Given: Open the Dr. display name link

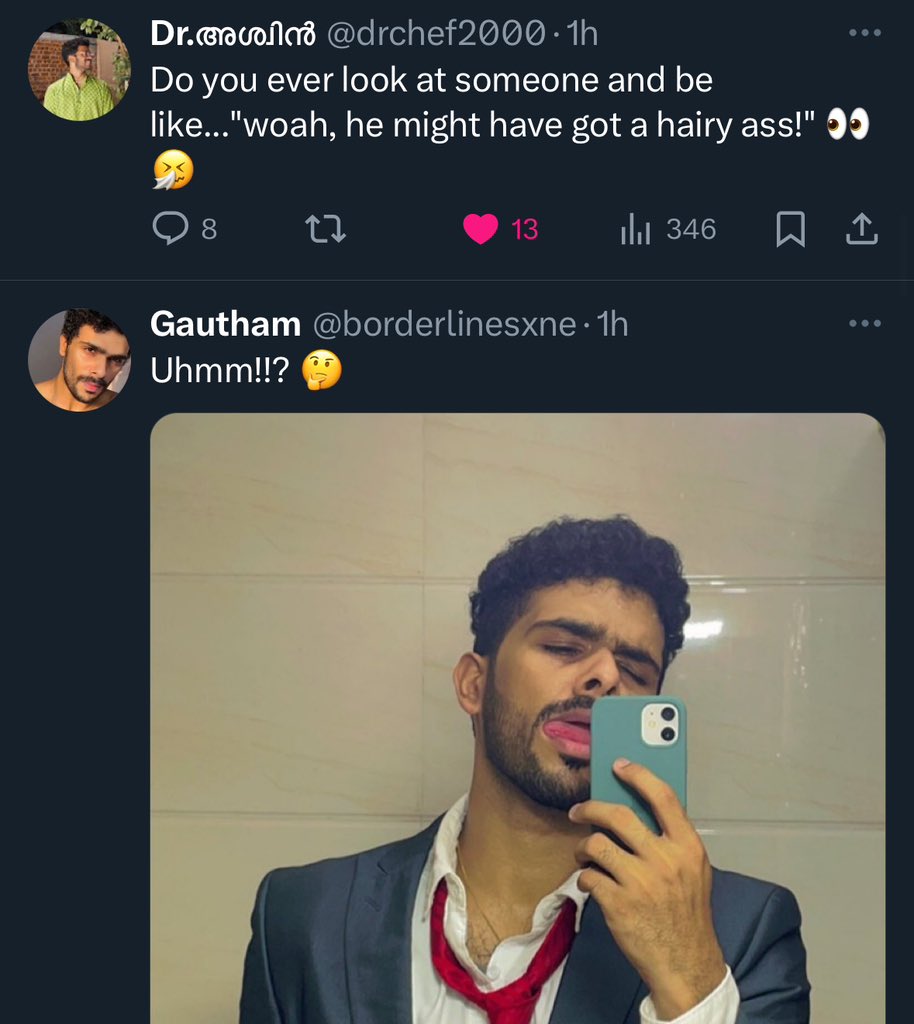Looking at the screenshot, I should (233, 33).
